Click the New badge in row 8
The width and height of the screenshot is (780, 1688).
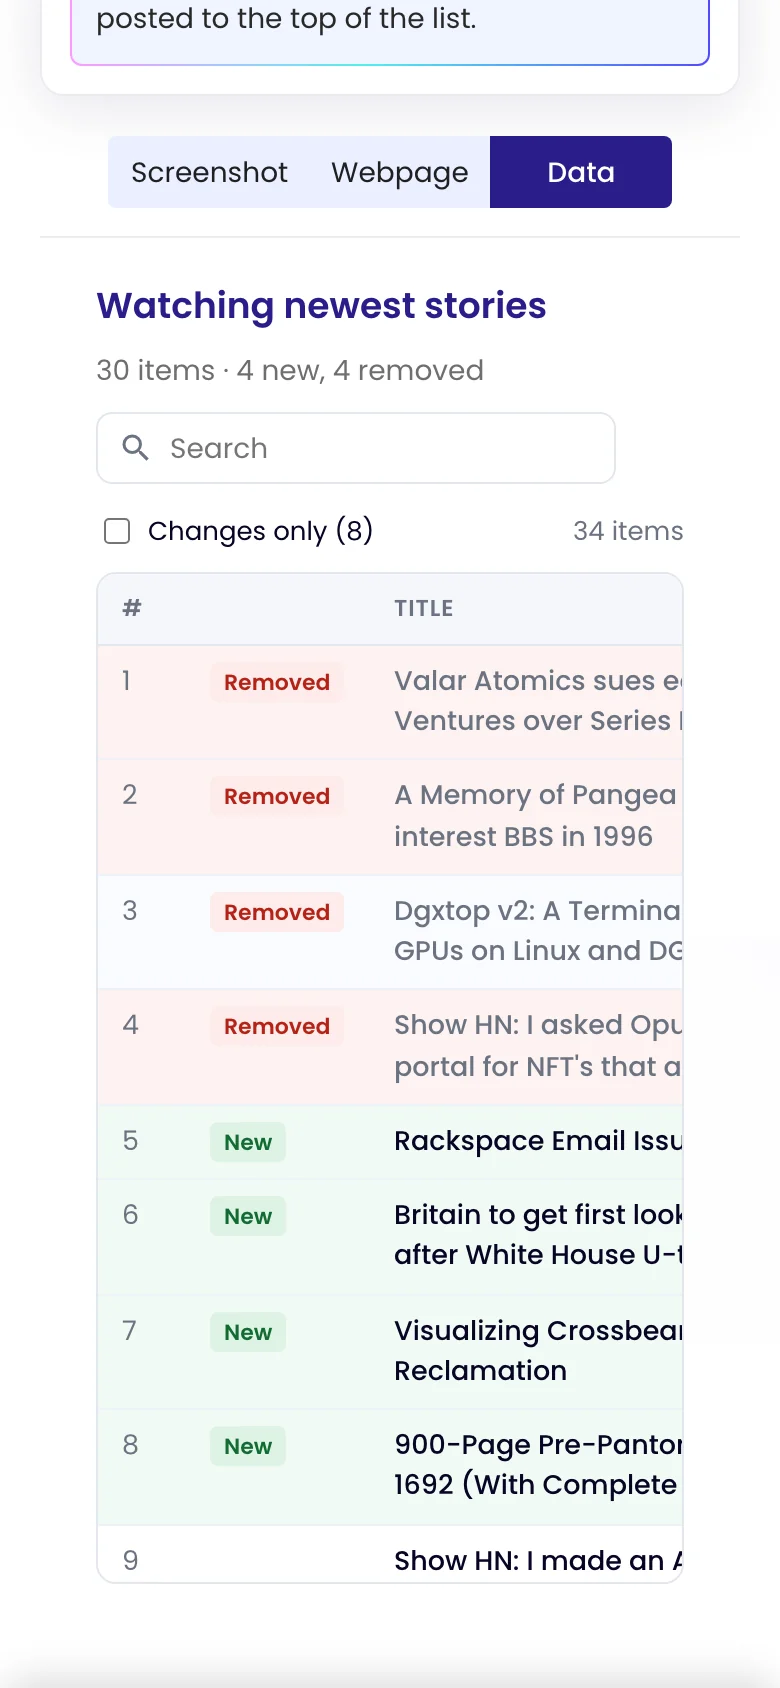(248, 1446)
